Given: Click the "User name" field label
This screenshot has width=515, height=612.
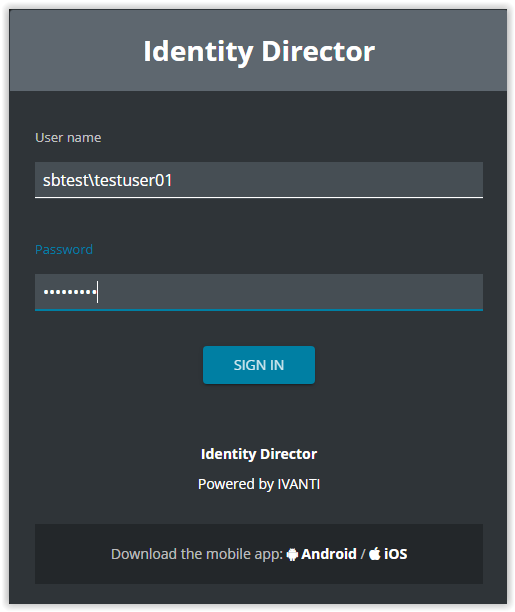Looking at the screenshot, I should 68,137.
